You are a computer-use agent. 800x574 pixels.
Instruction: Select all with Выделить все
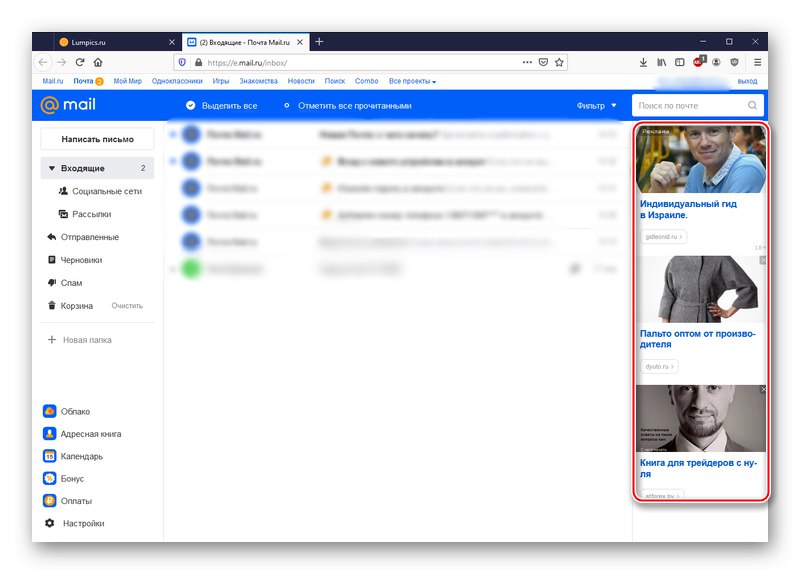point(221,106)
